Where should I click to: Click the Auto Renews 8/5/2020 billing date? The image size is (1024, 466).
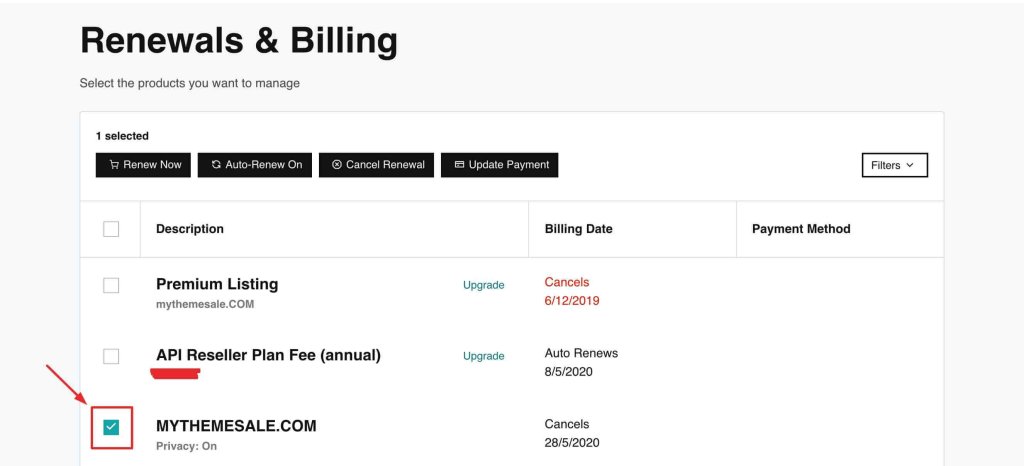tap(581, 362)
